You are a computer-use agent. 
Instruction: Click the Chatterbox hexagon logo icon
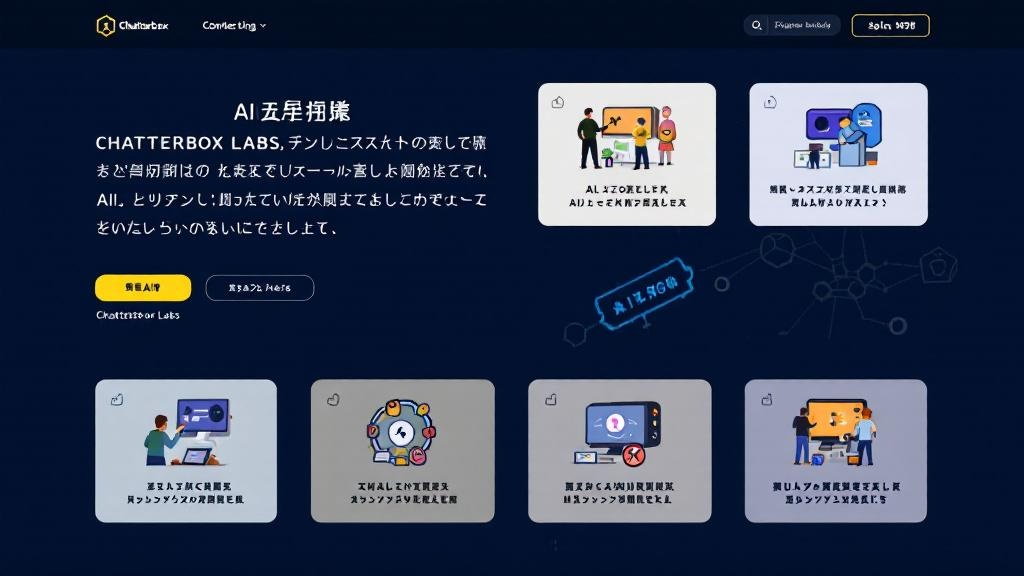(x=105, y=26)
